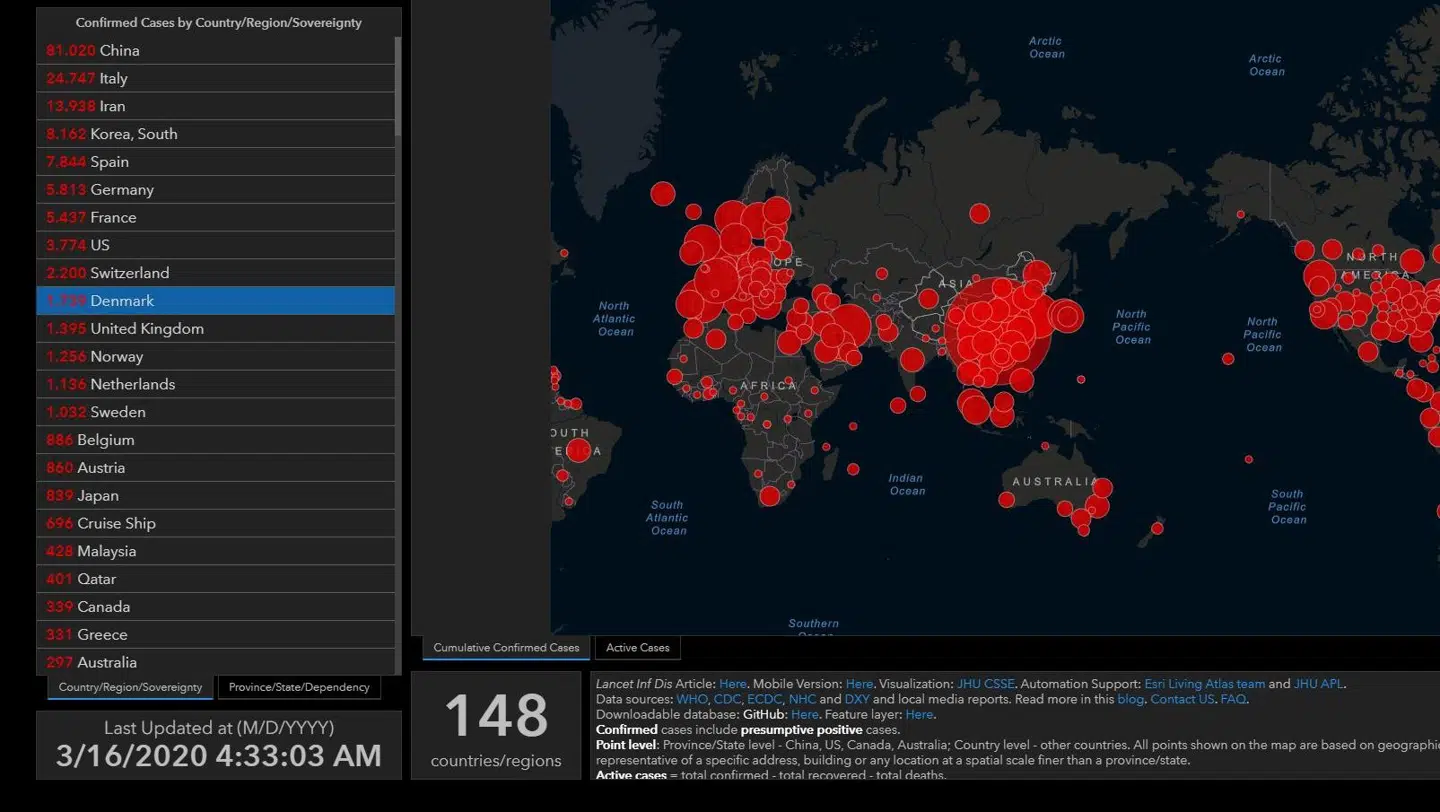Open the Cumulative Confirmed Cases tab
Viewport: 1440px width, 812px height.
[x=506, y=648]
